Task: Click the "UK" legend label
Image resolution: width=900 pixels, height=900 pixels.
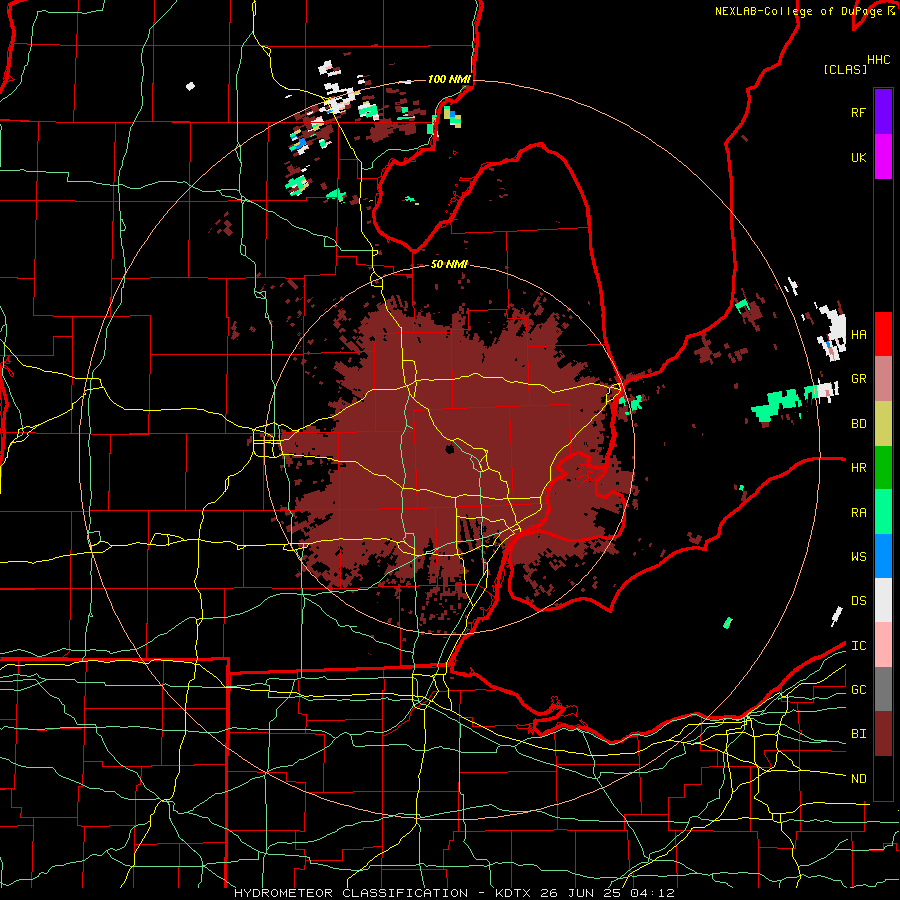Action: [858, 158]
